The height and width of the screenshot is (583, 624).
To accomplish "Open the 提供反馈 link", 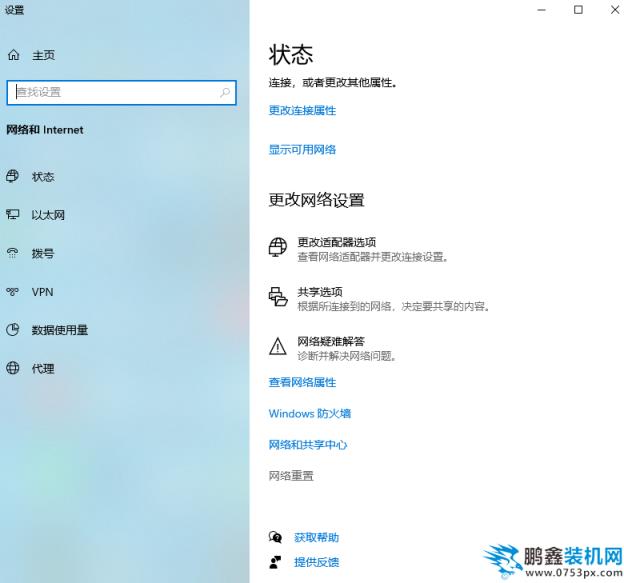I will pos(316,562).
